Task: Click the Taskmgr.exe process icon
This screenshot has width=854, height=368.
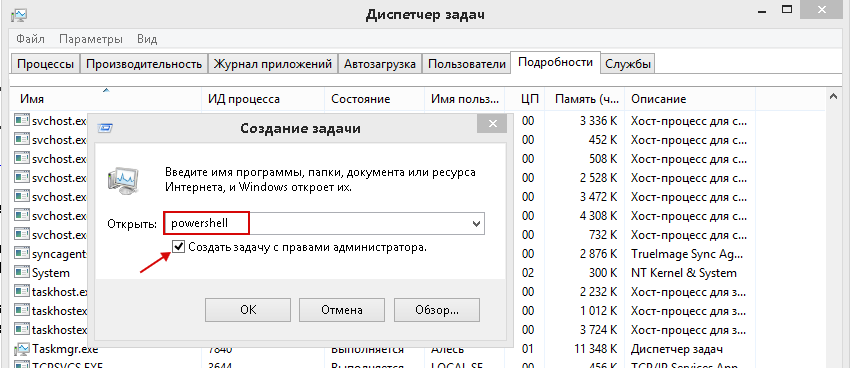Action: pyautogui.click(x=22, y=348)
